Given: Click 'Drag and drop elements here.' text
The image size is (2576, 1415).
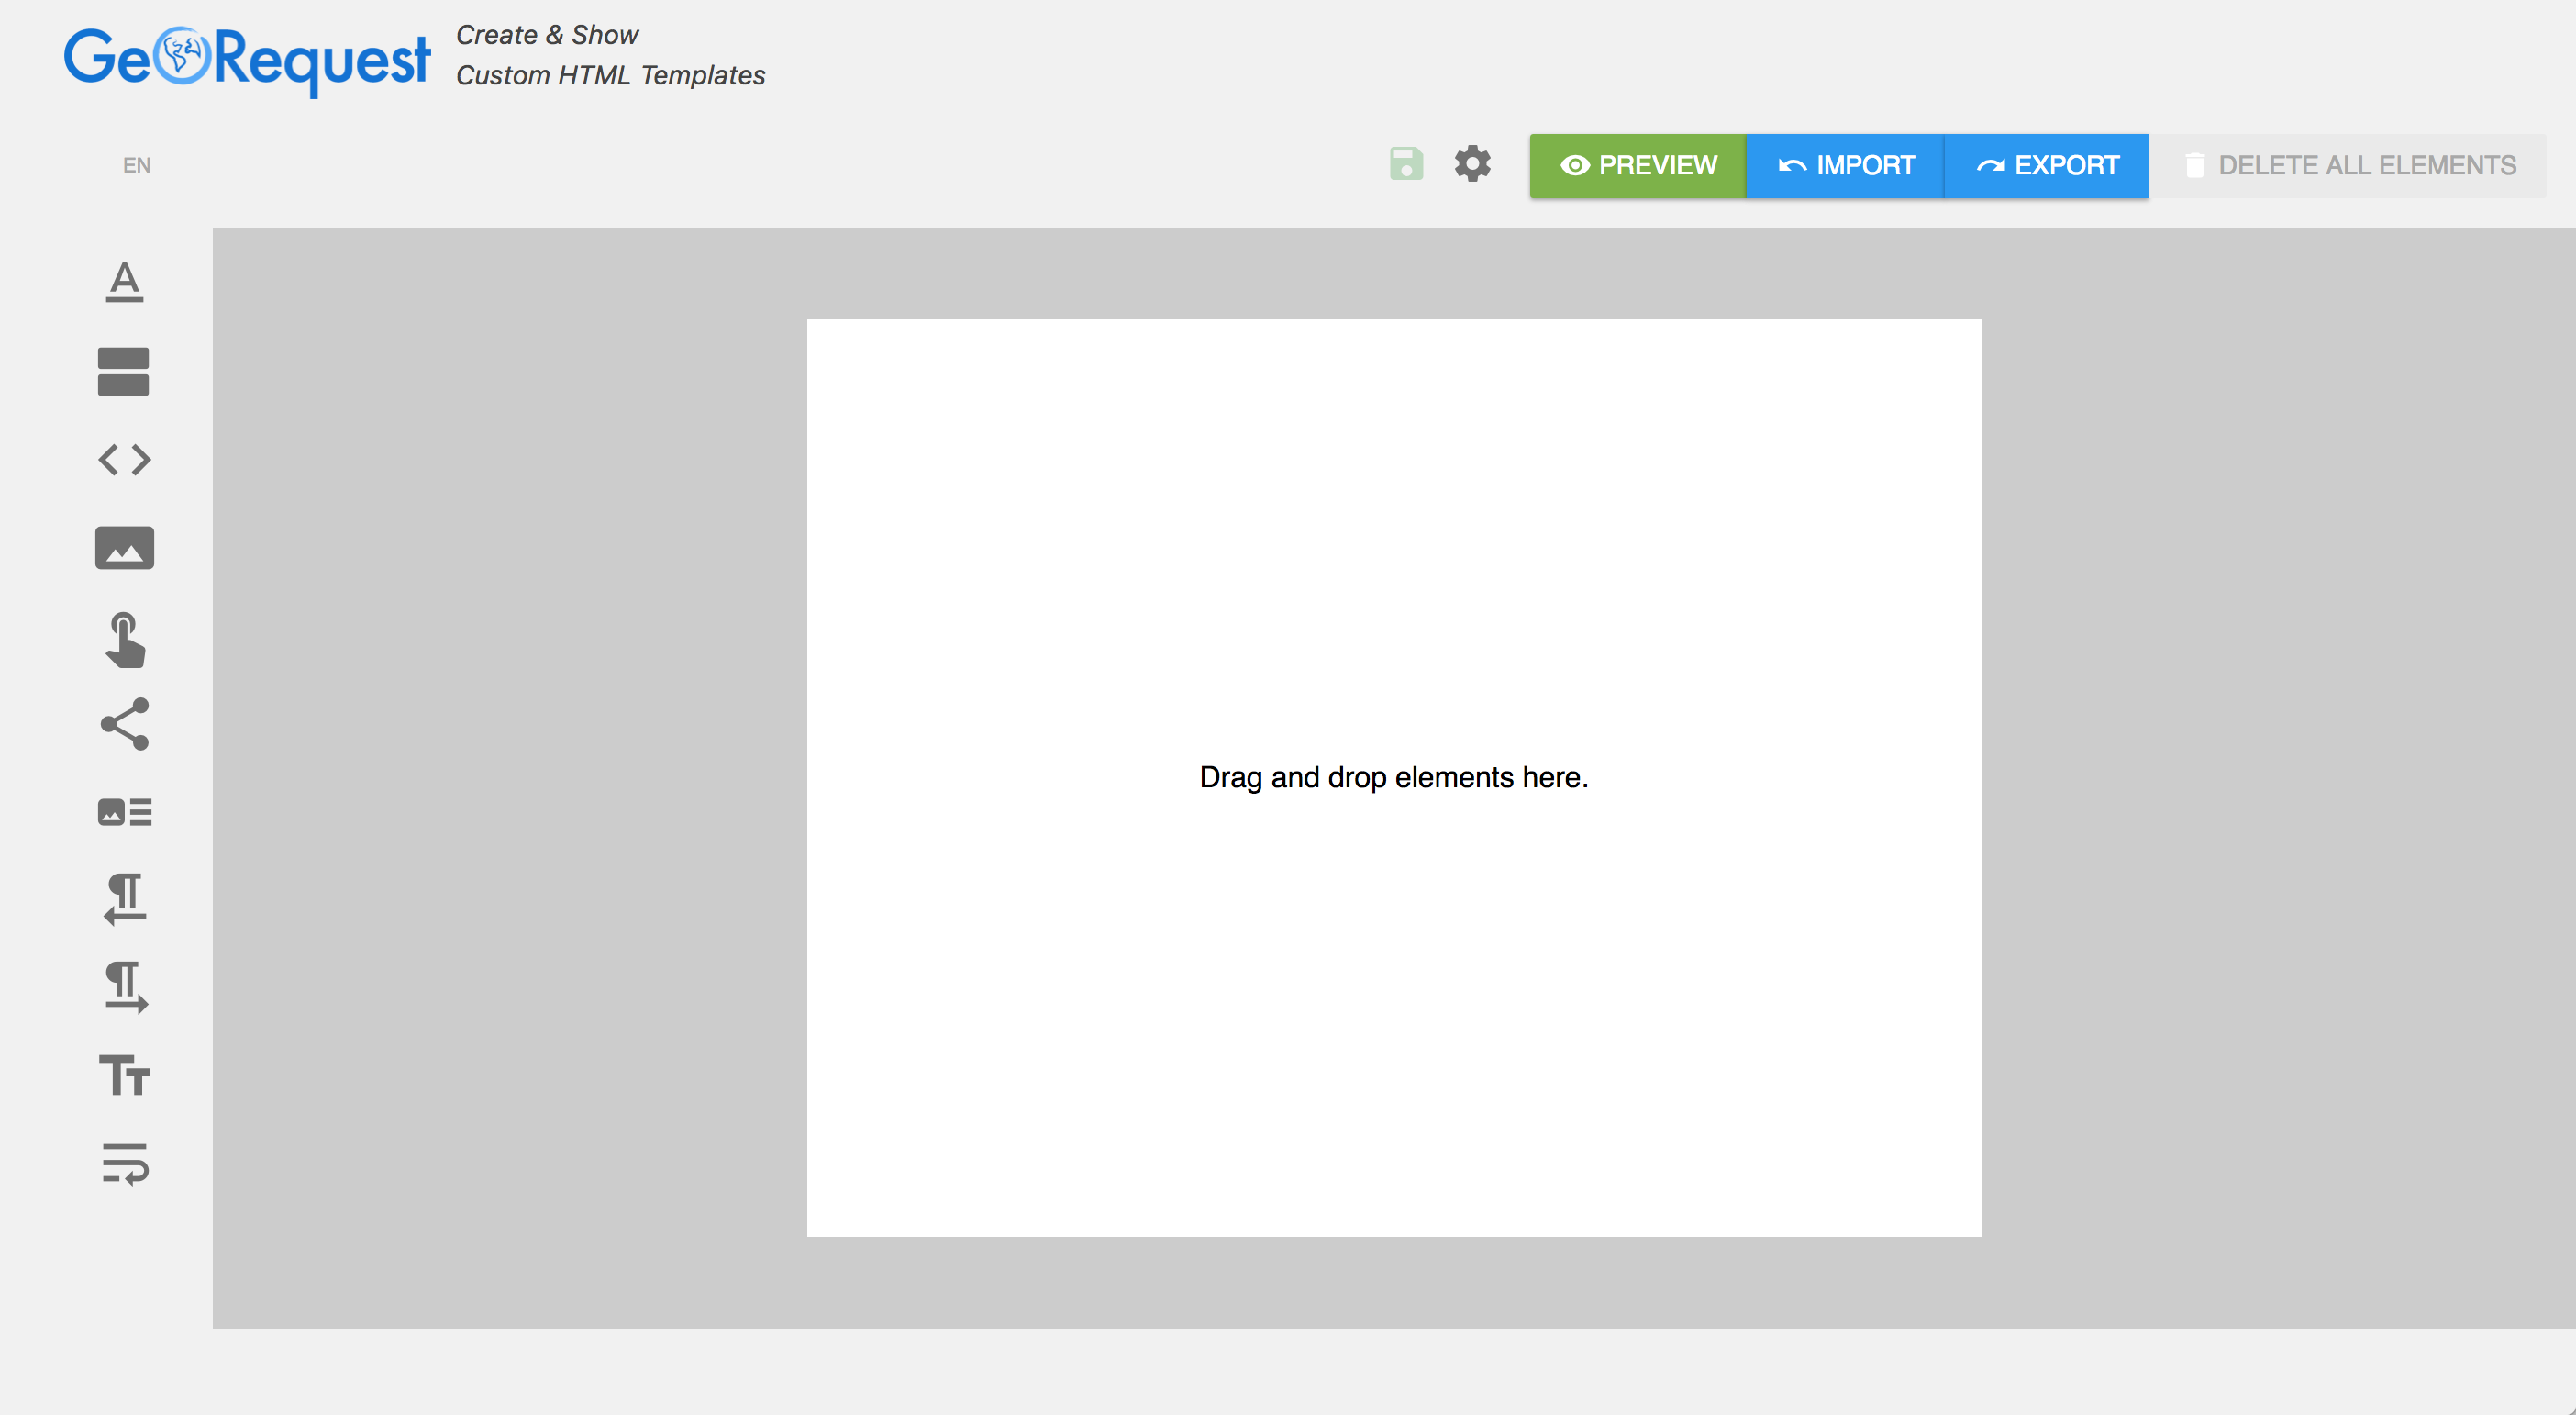Looking at the screenshot, I should (x=1393, y=777).
